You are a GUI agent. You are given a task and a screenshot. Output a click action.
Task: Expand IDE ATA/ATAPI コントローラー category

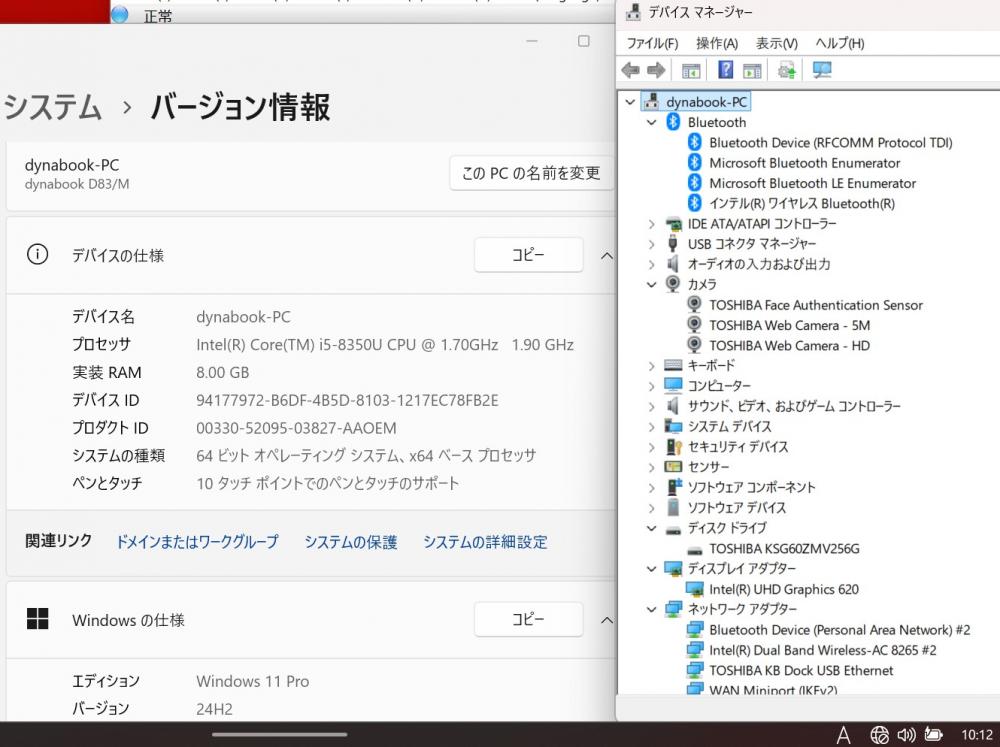(651, 224)
